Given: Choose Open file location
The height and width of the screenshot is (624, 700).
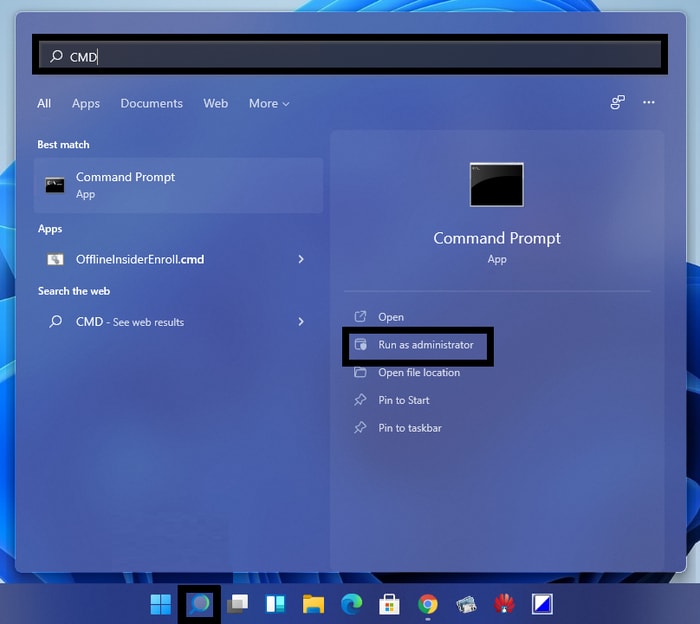Looking at the screenshot, I should pyautogui.click(x=418, y=373).
